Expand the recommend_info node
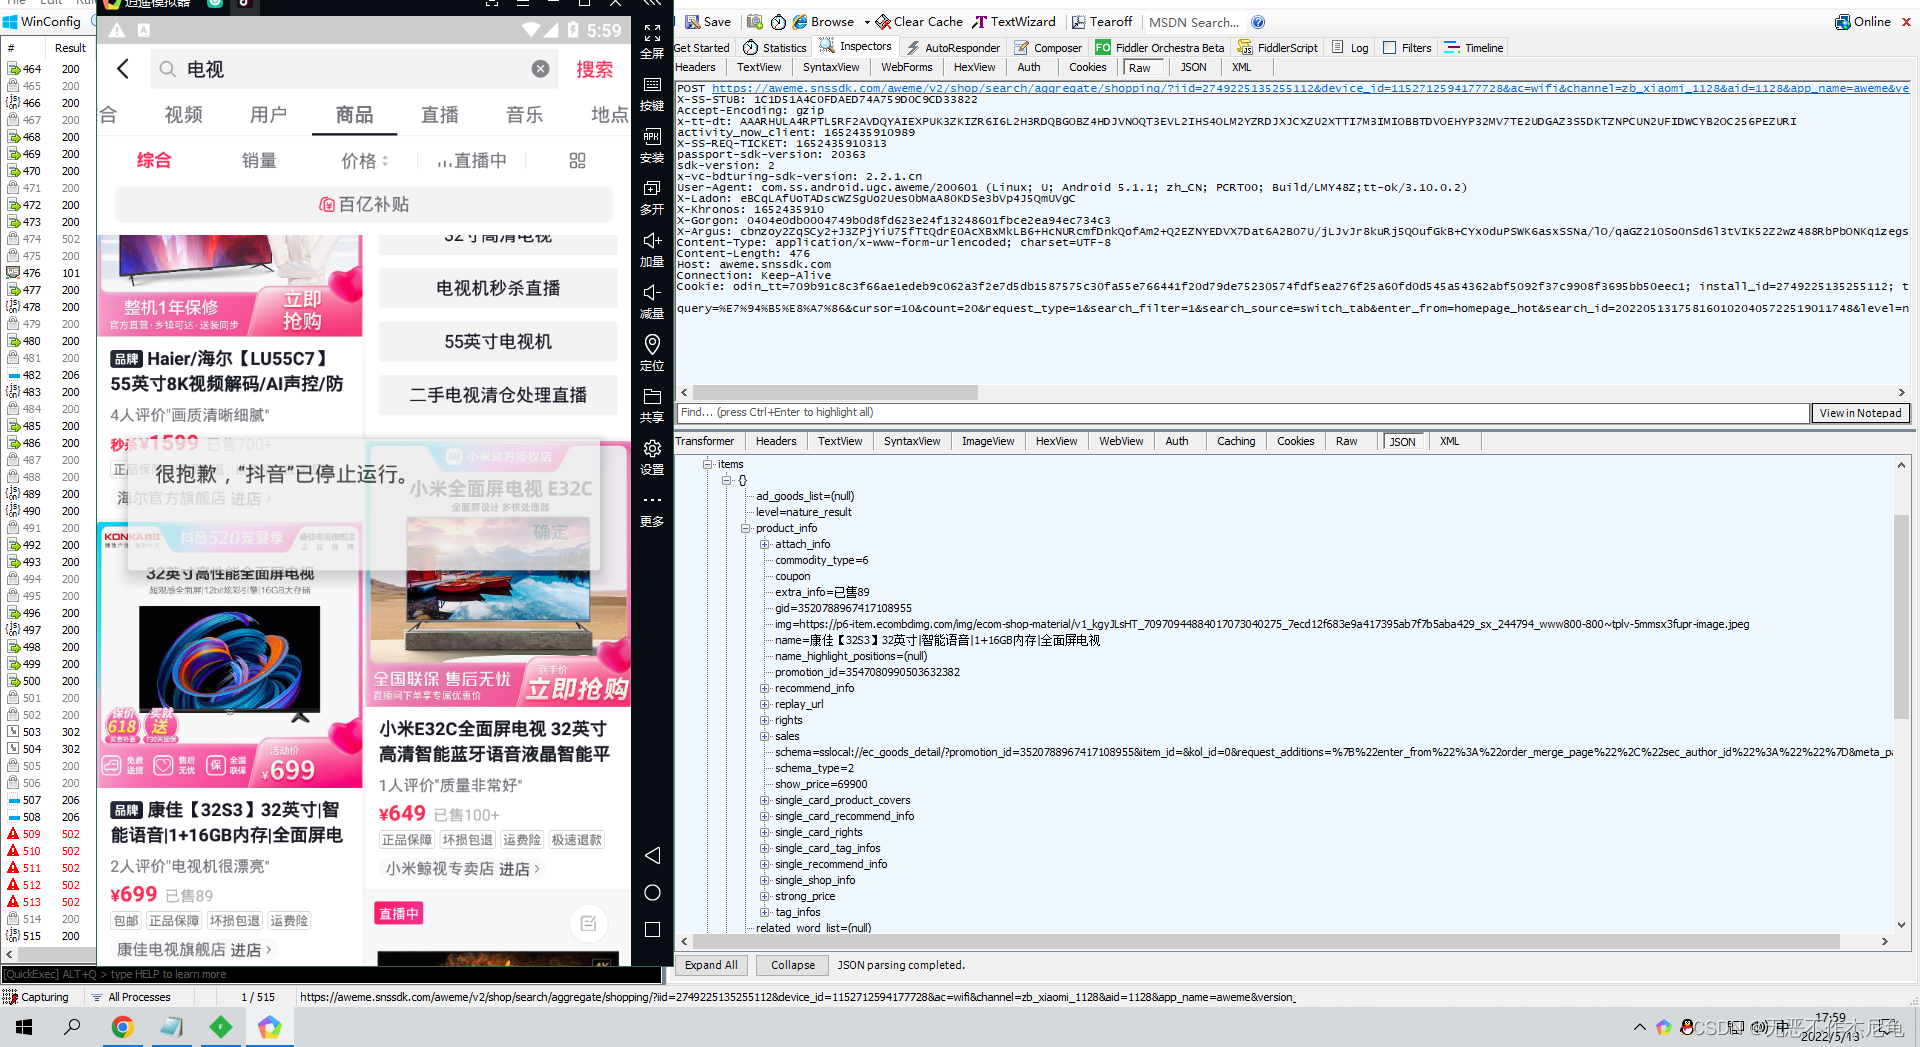 click(x=764, y=688)
